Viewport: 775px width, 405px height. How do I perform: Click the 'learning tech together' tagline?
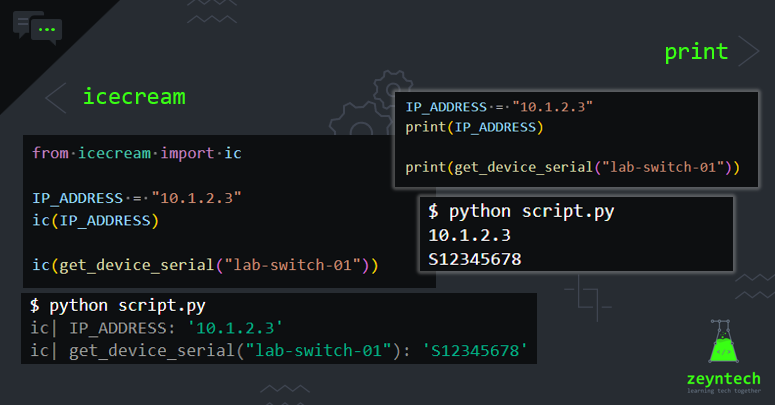pyautogui.click(x=724, y=391)
